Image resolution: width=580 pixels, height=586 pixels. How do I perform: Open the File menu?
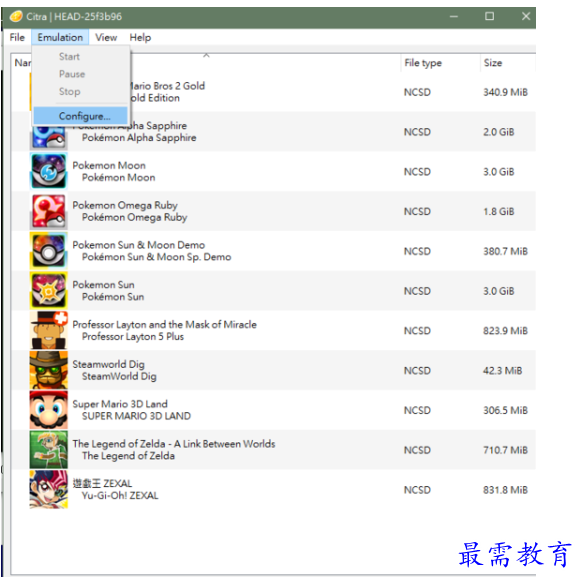point(17,37)
